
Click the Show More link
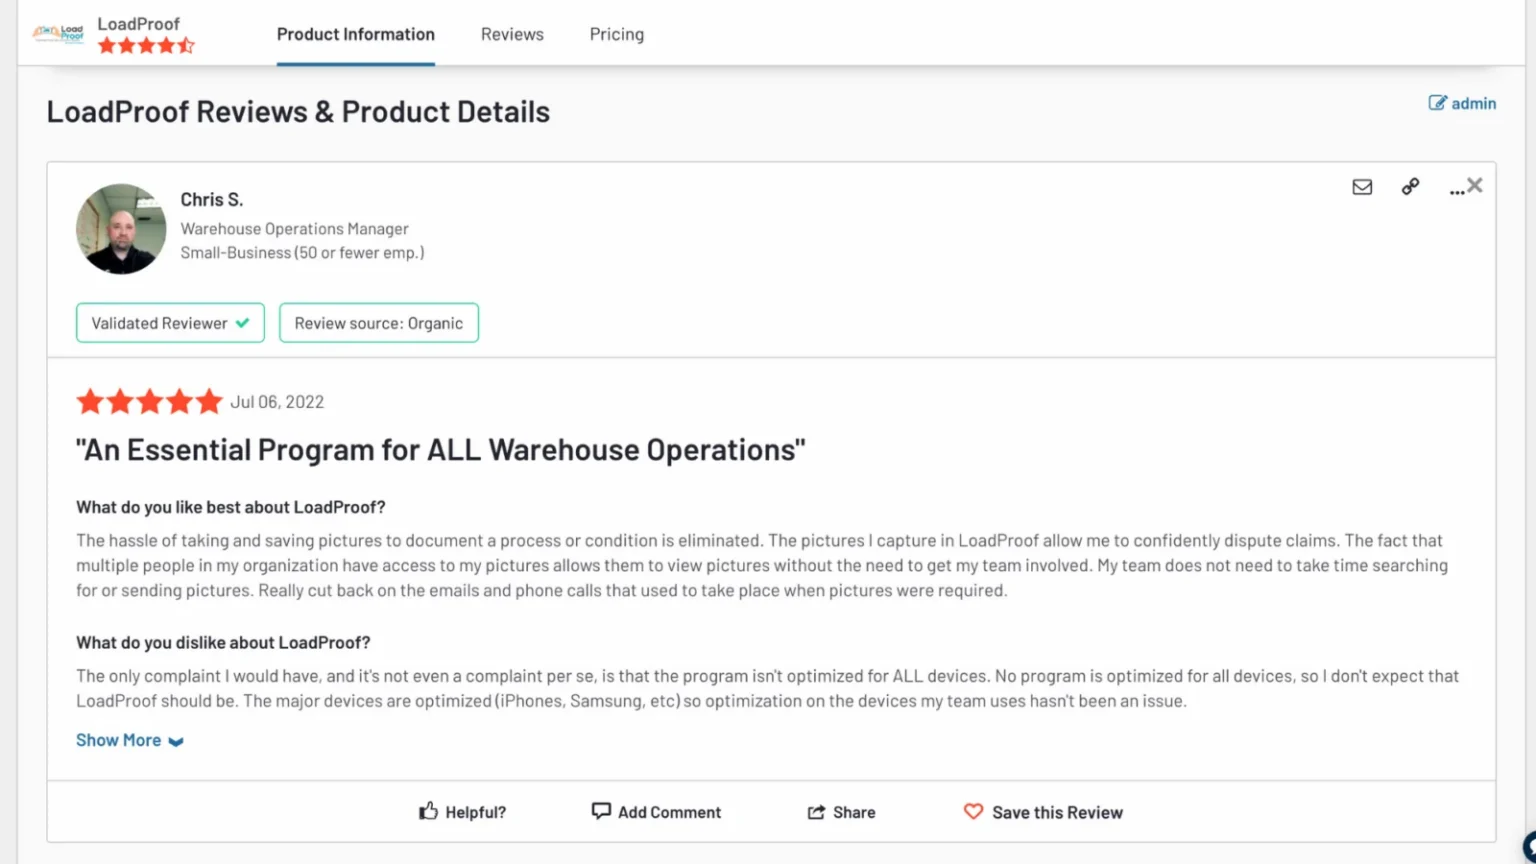coord(118,740)
